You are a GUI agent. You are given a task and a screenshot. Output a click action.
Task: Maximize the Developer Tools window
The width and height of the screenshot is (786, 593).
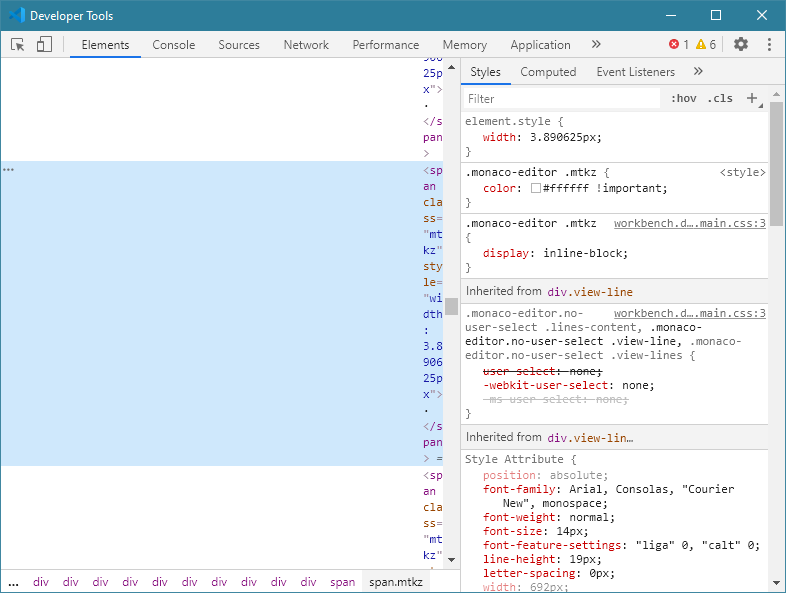pyautogui.click(x=716, y=15)
